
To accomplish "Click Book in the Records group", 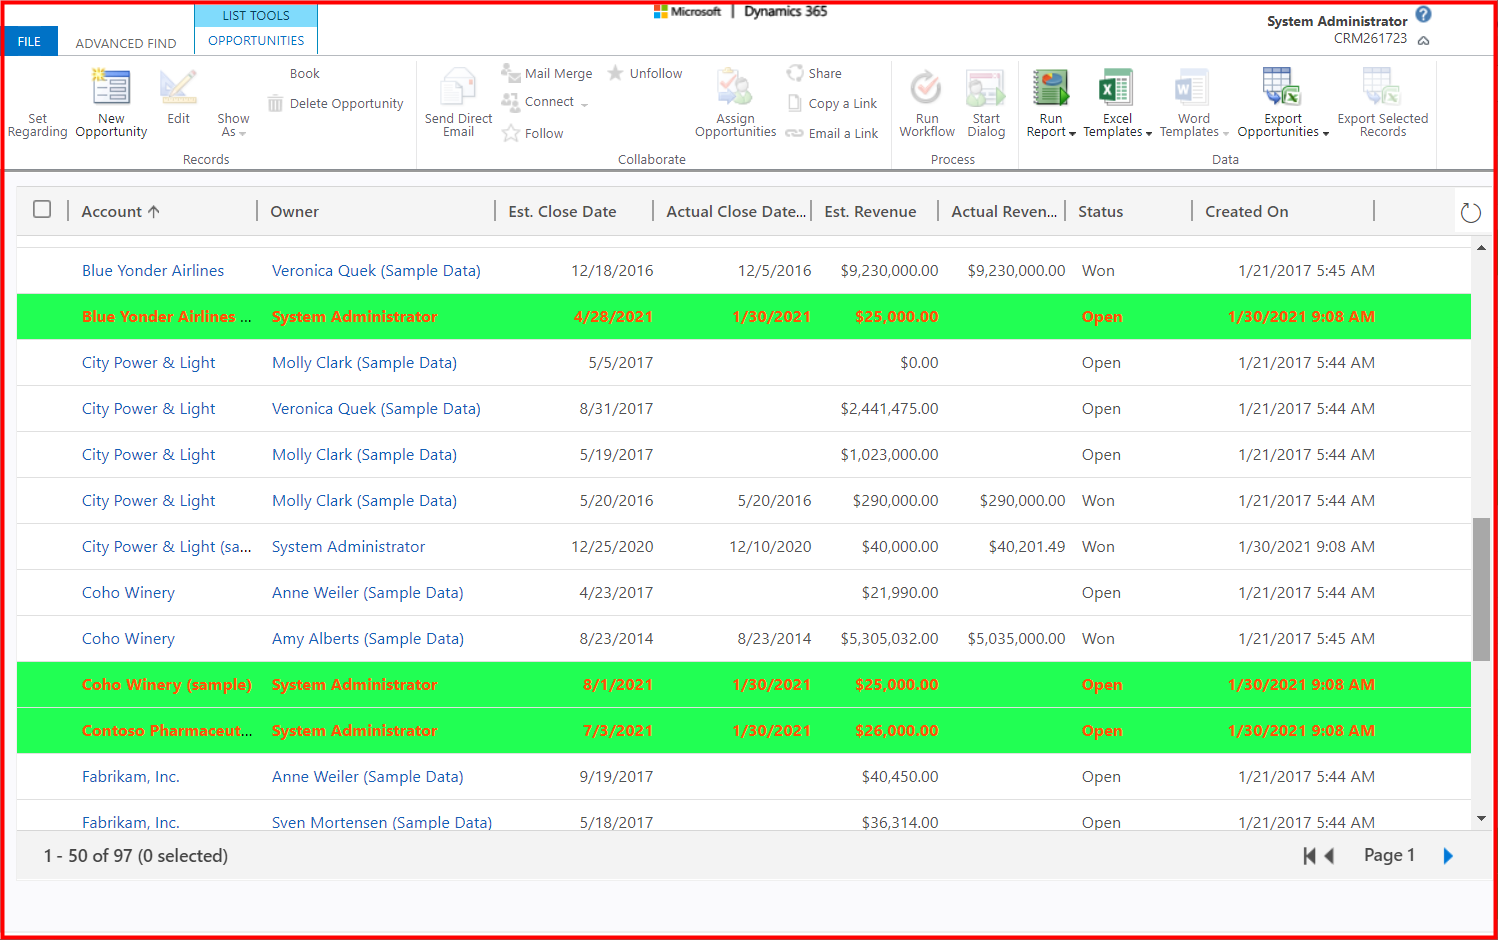I will click(304, 74).
